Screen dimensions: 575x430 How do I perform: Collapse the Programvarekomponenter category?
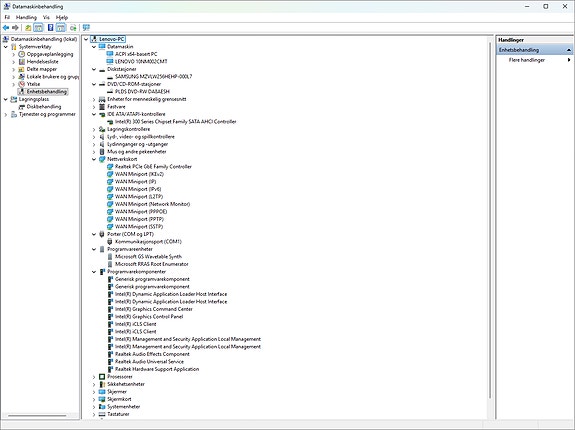[94, 272]
